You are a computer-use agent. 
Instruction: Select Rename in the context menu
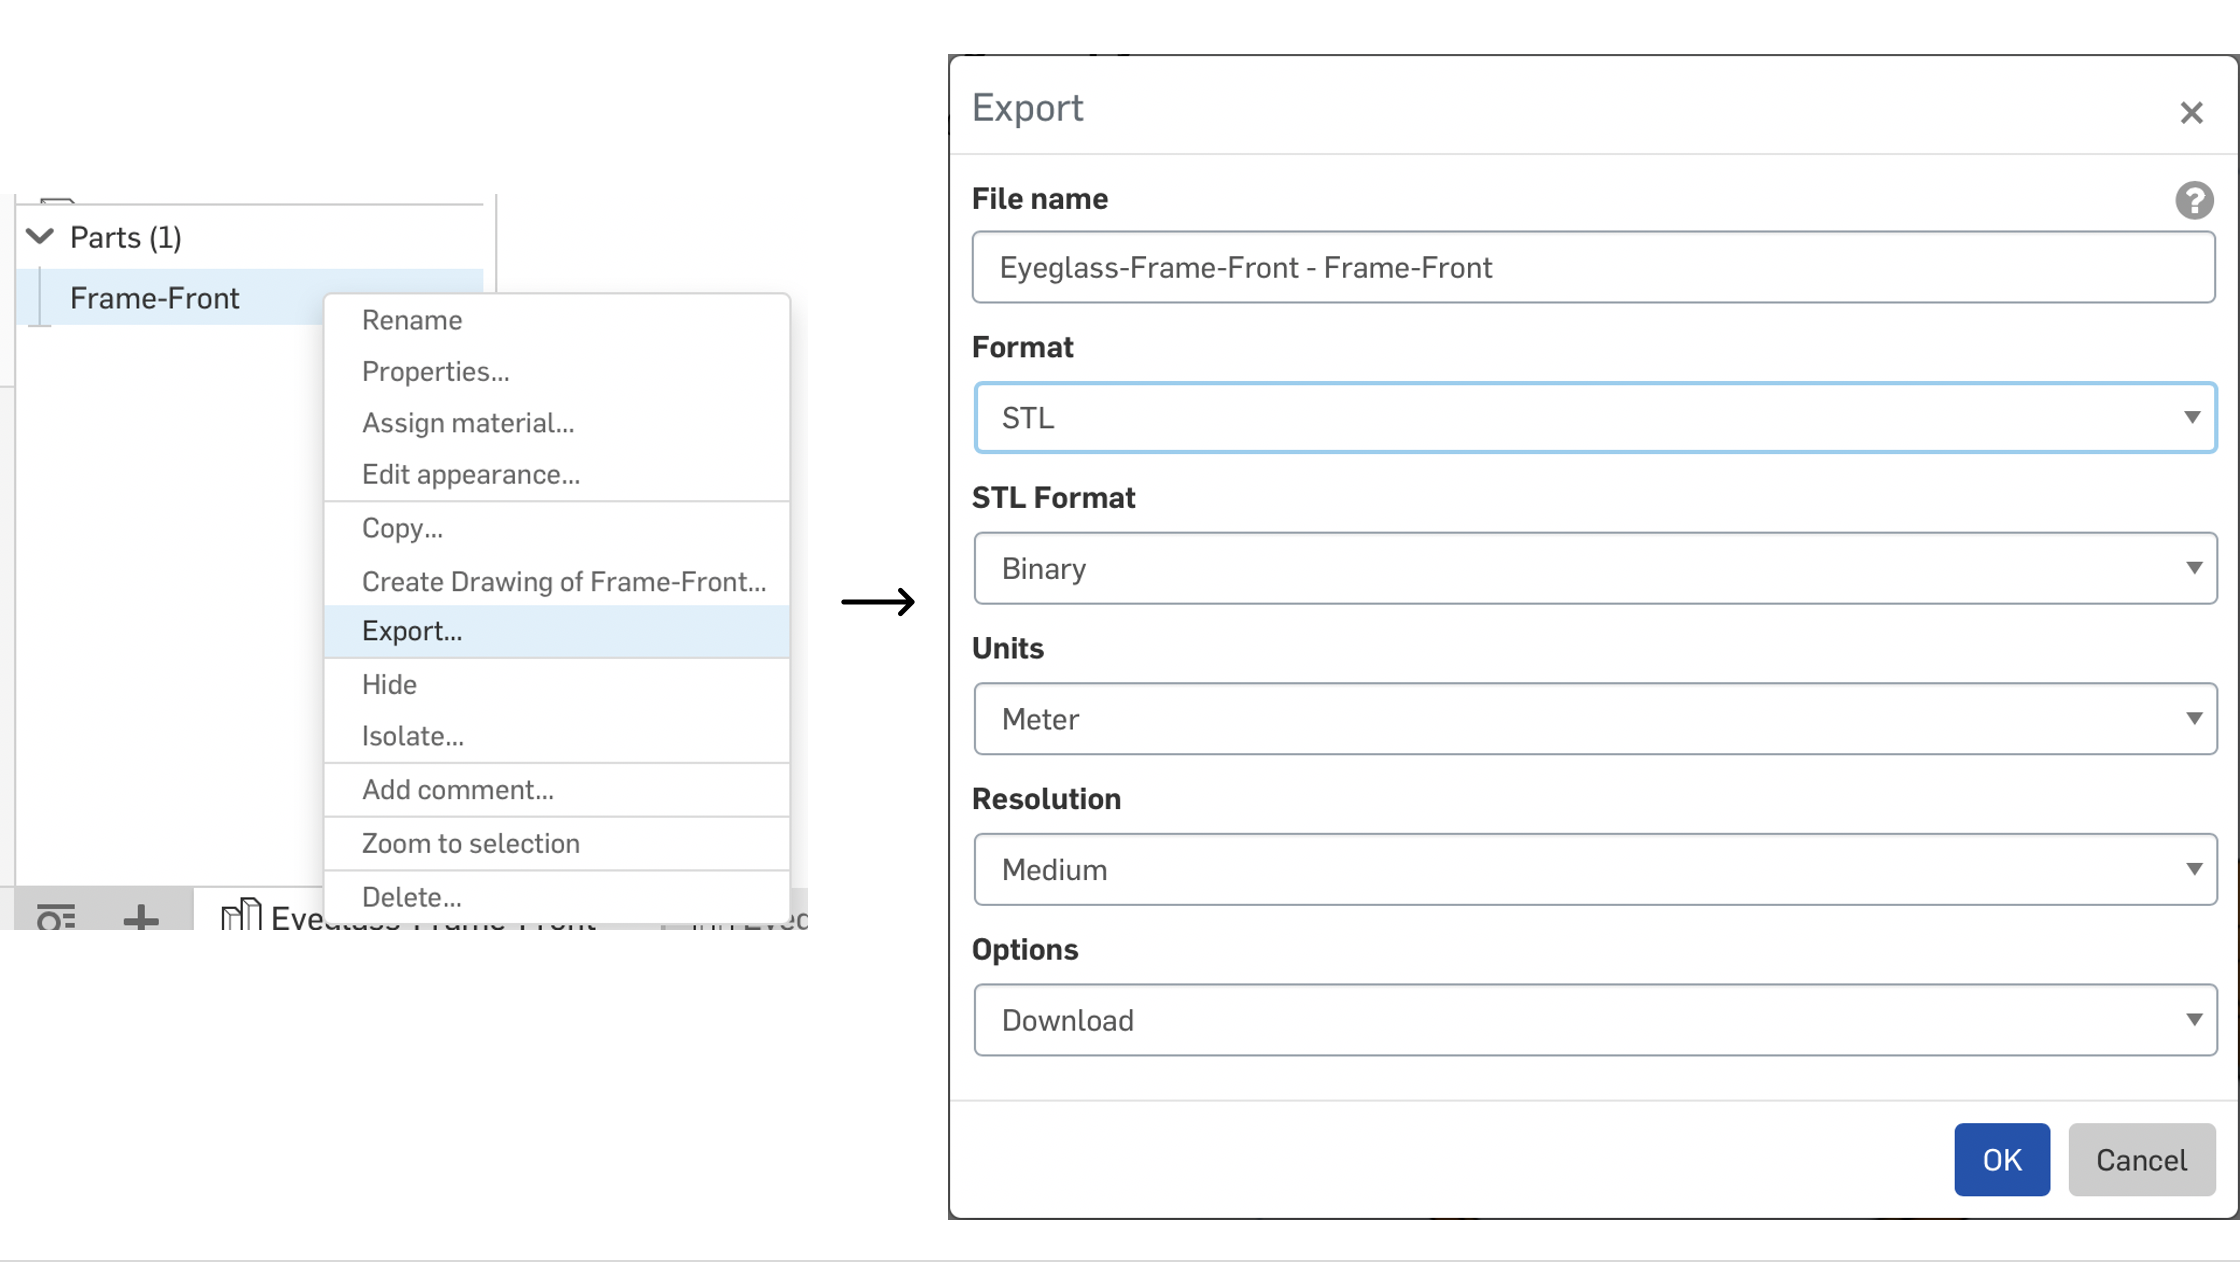[412, 320]
